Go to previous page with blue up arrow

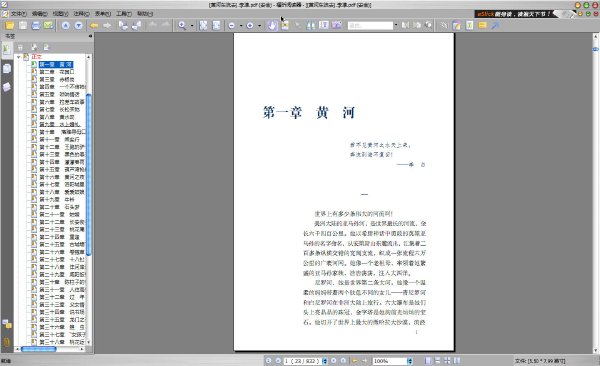(66, 26)
